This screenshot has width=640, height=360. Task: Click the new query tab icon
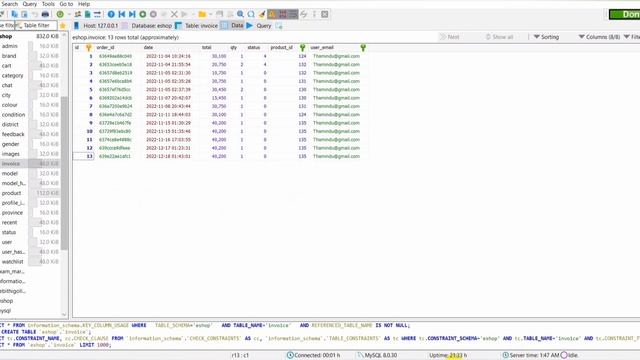[279, 26]
